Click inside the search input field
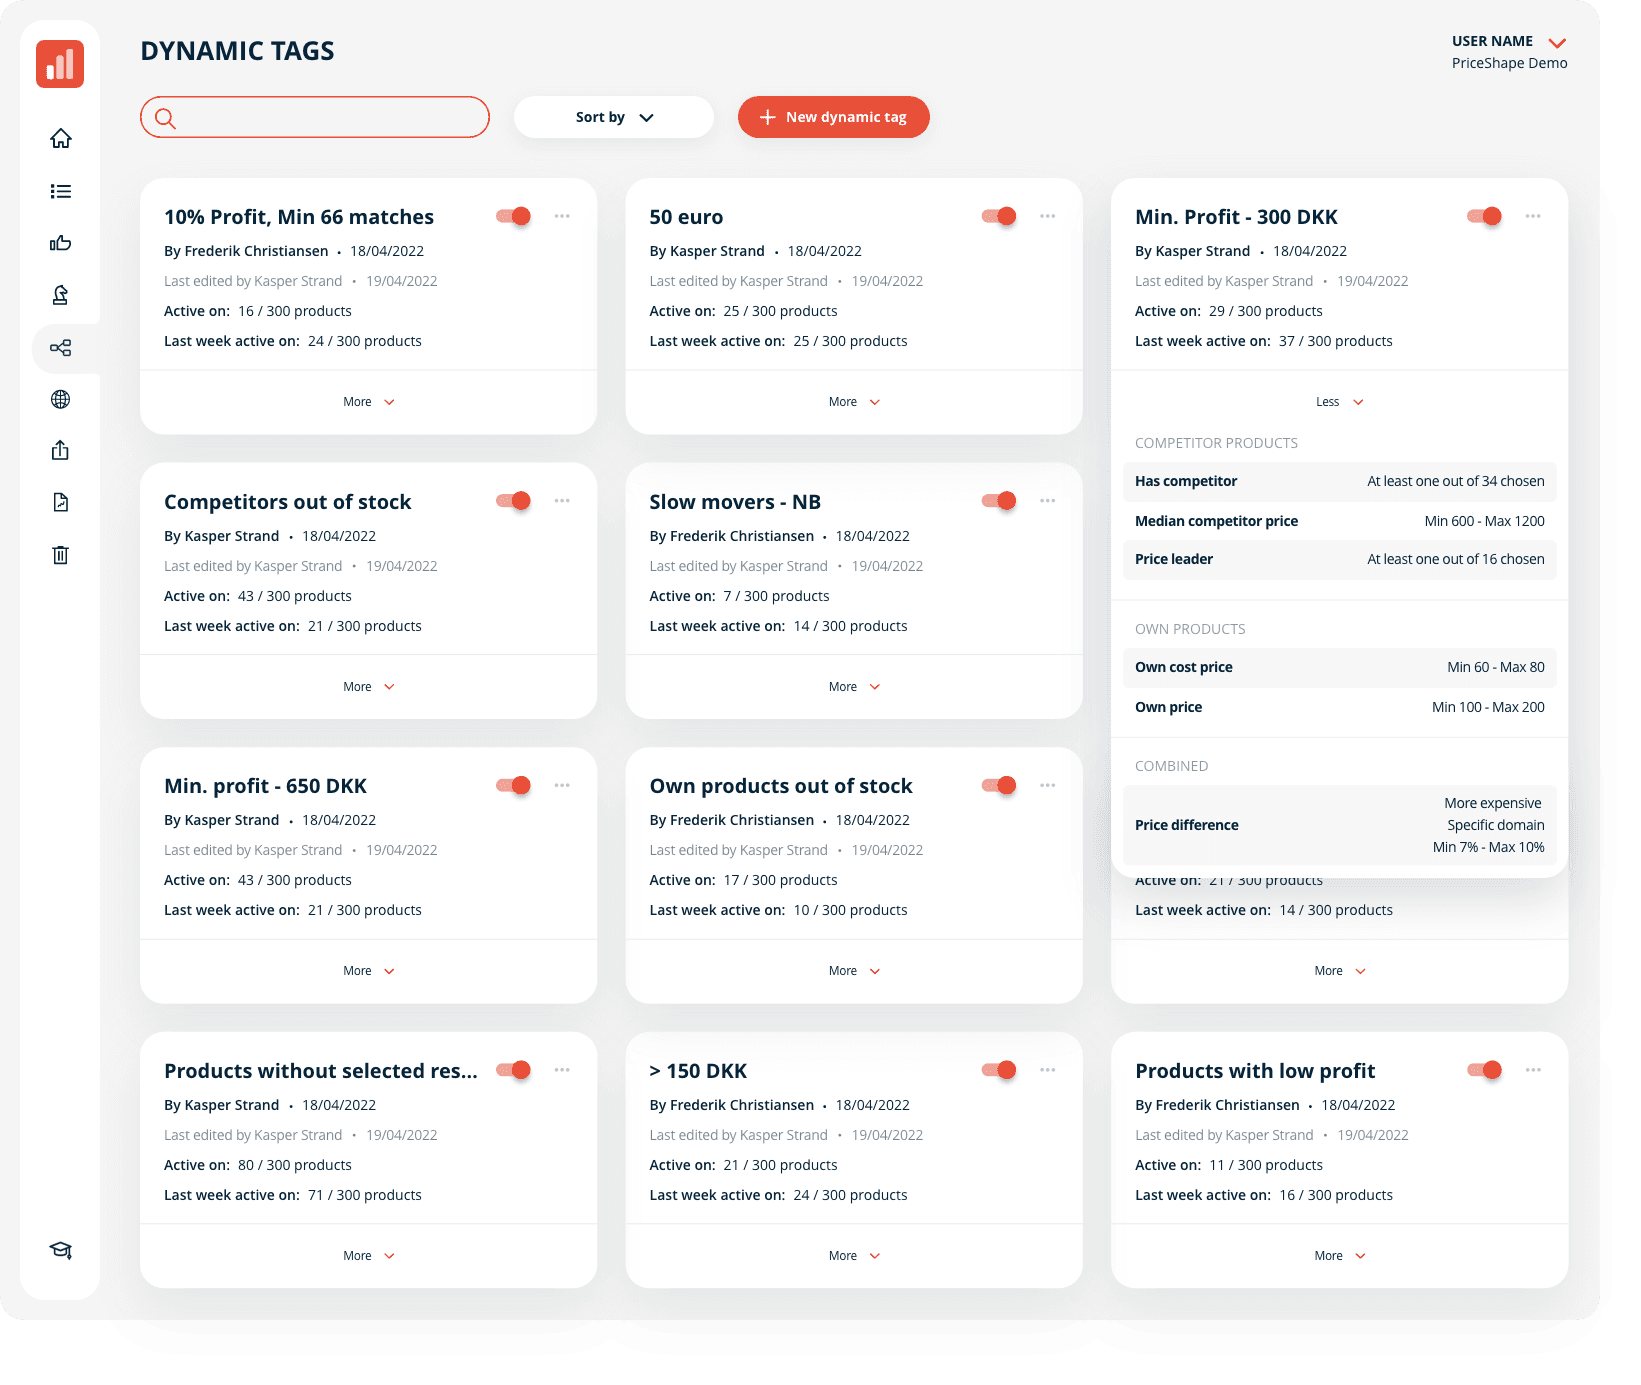The height and width of the screenshot is (1385, 1641). (315, 117)
